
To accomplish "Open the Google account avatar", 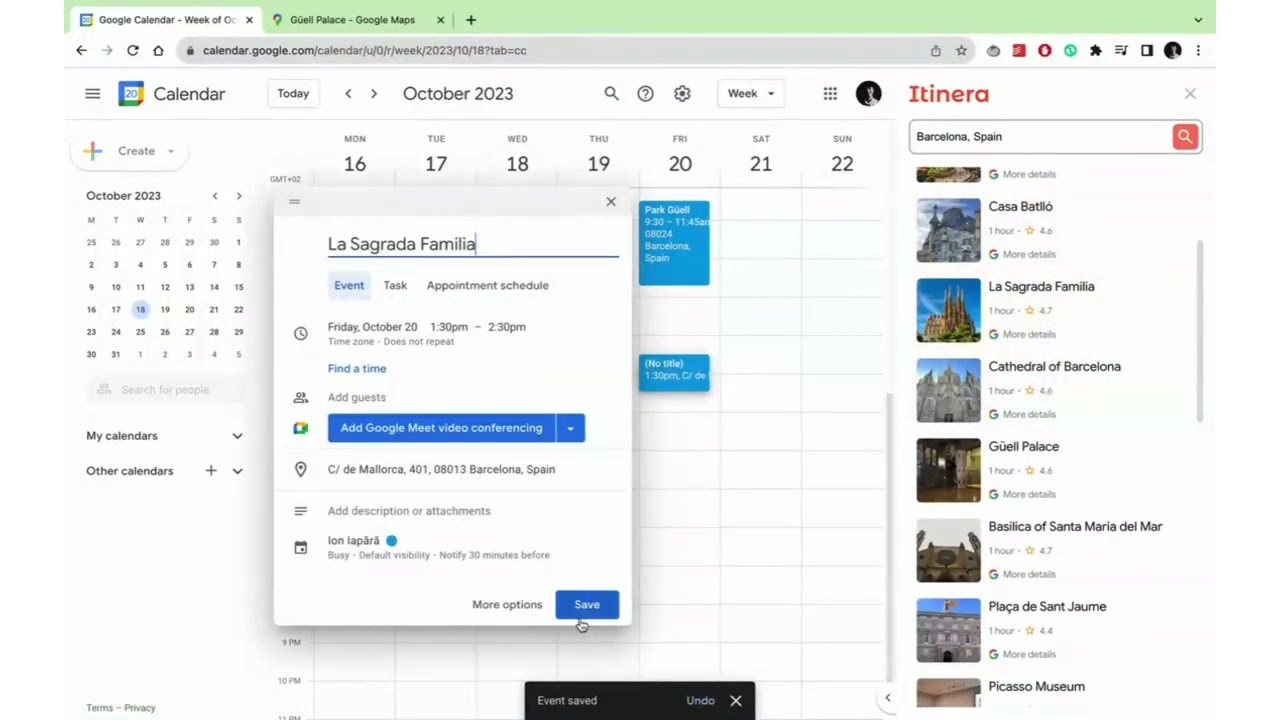I will coord(869,93).
